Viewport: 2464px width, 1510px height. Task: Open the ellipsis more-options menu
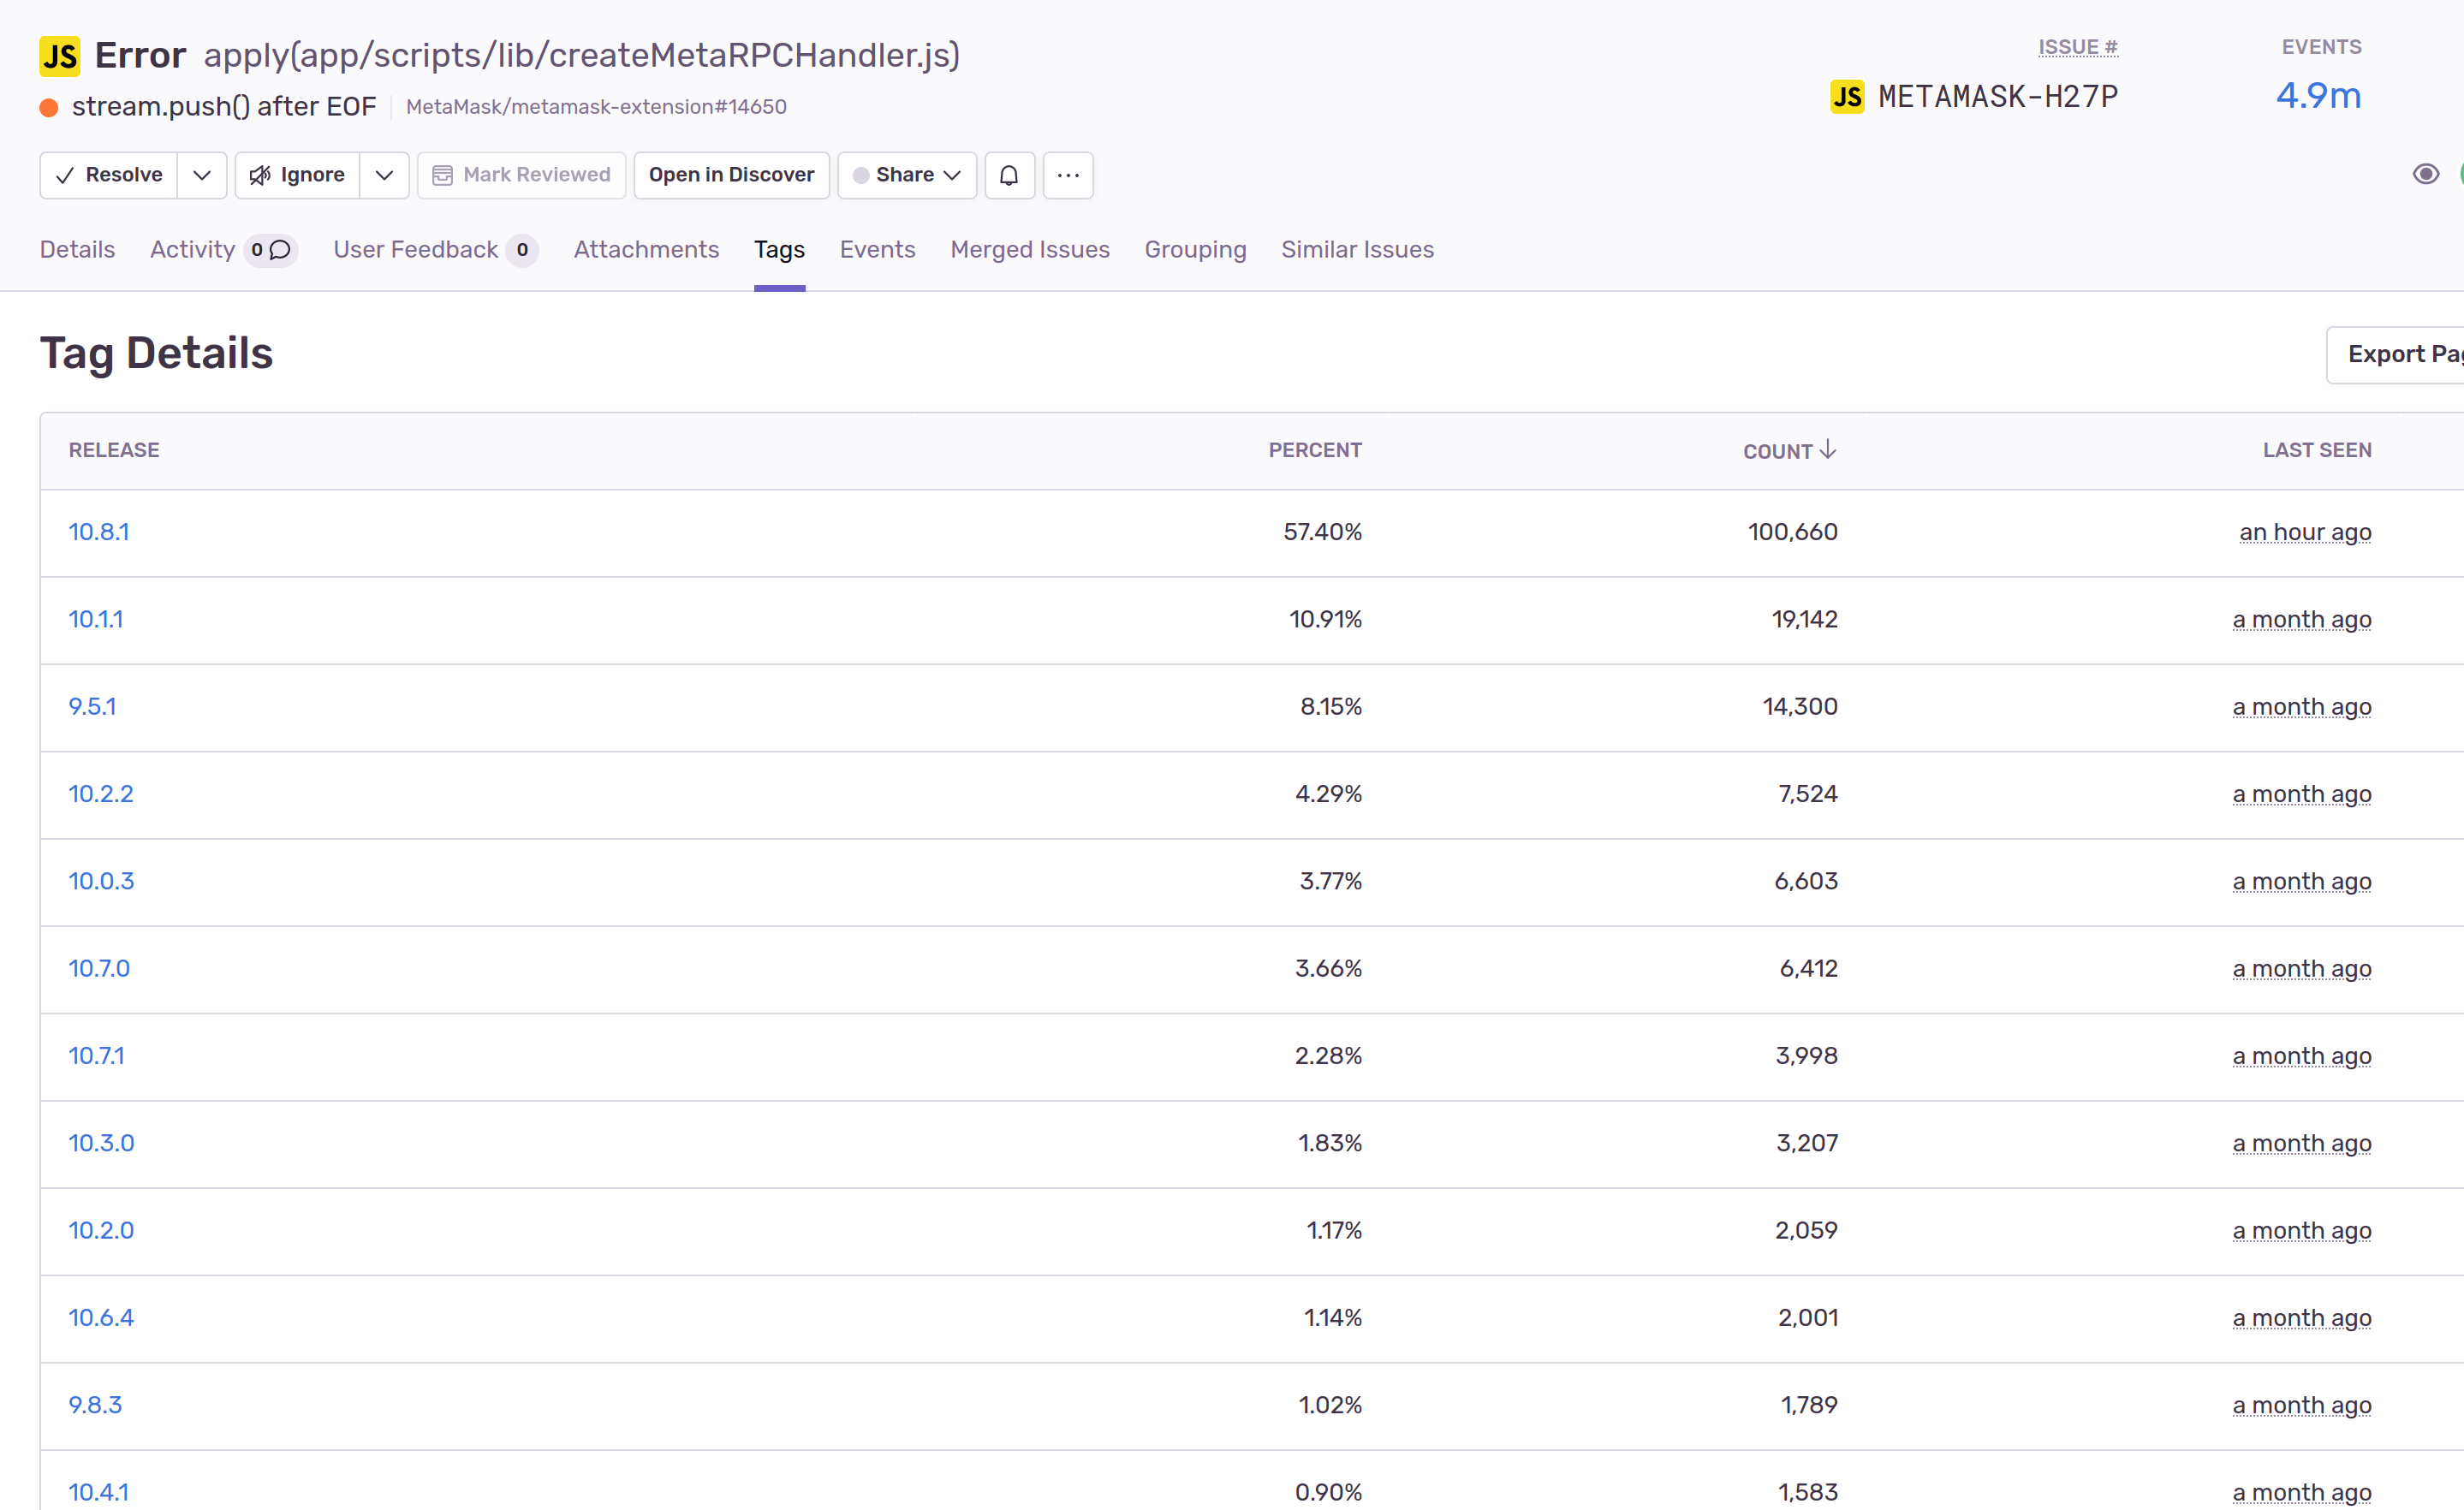point(1067,175)
